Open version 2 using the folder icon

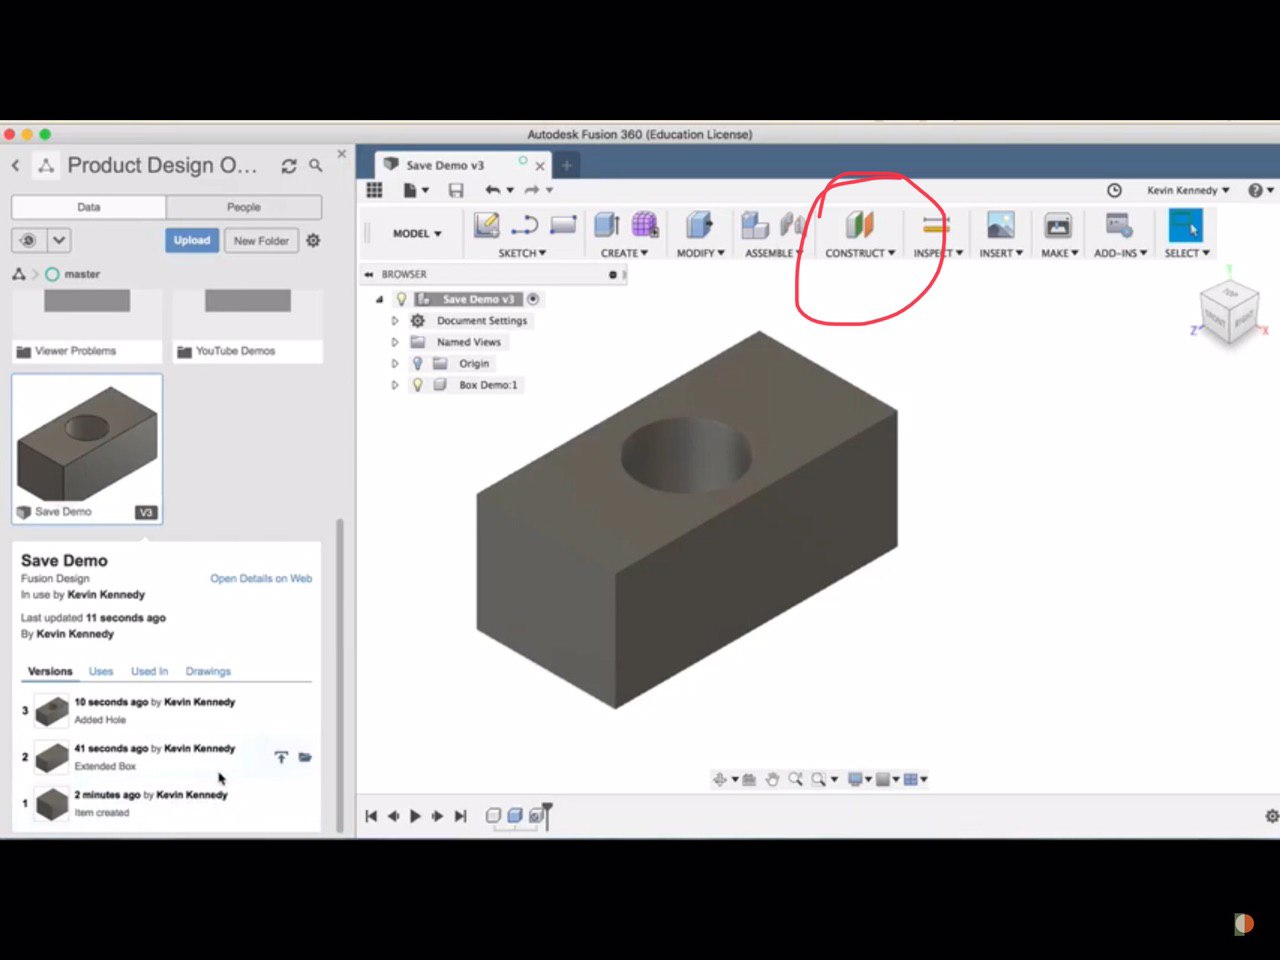pos(305,757)
